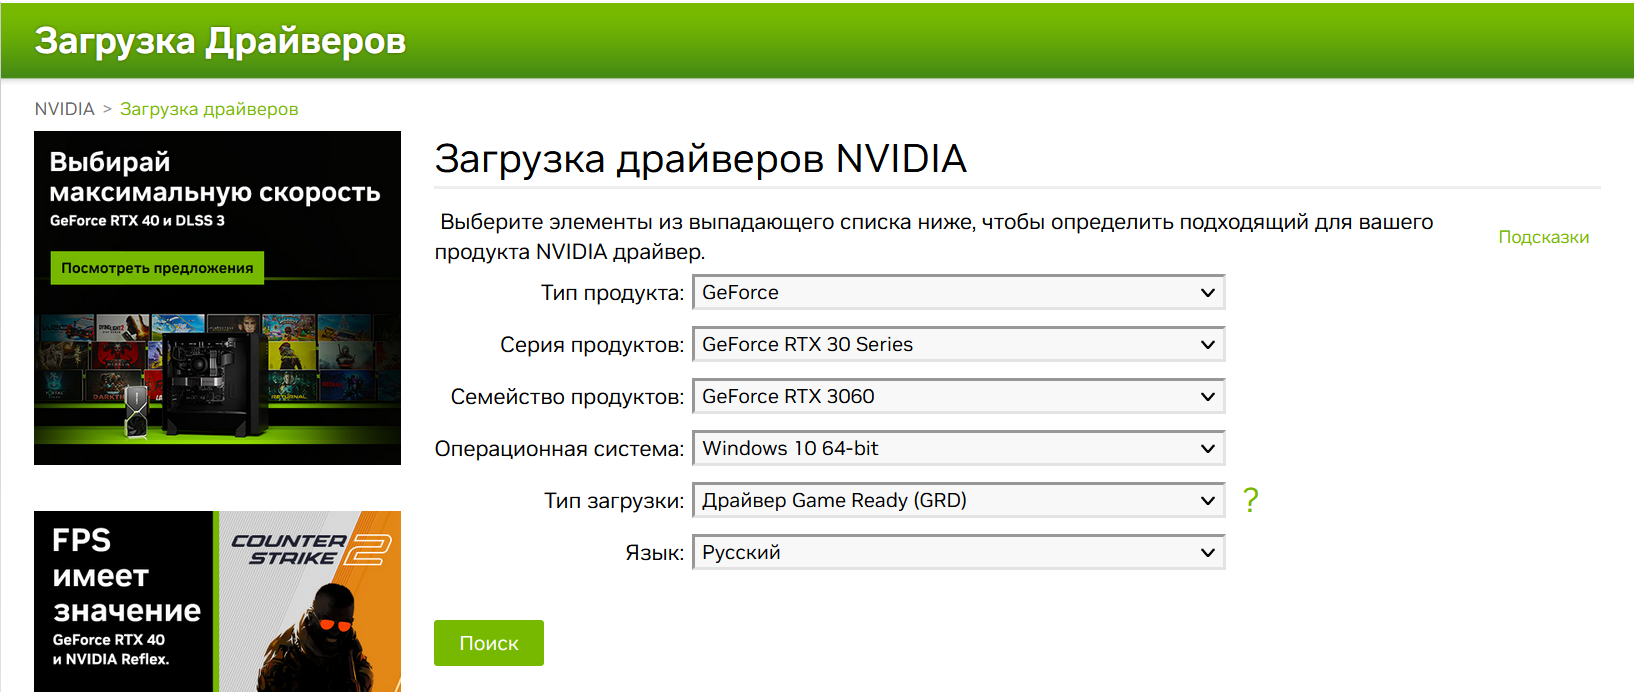This screenshot has width=1634, height=692.
Task: Open the Семейство продуктов combo box
Action: 957,397
